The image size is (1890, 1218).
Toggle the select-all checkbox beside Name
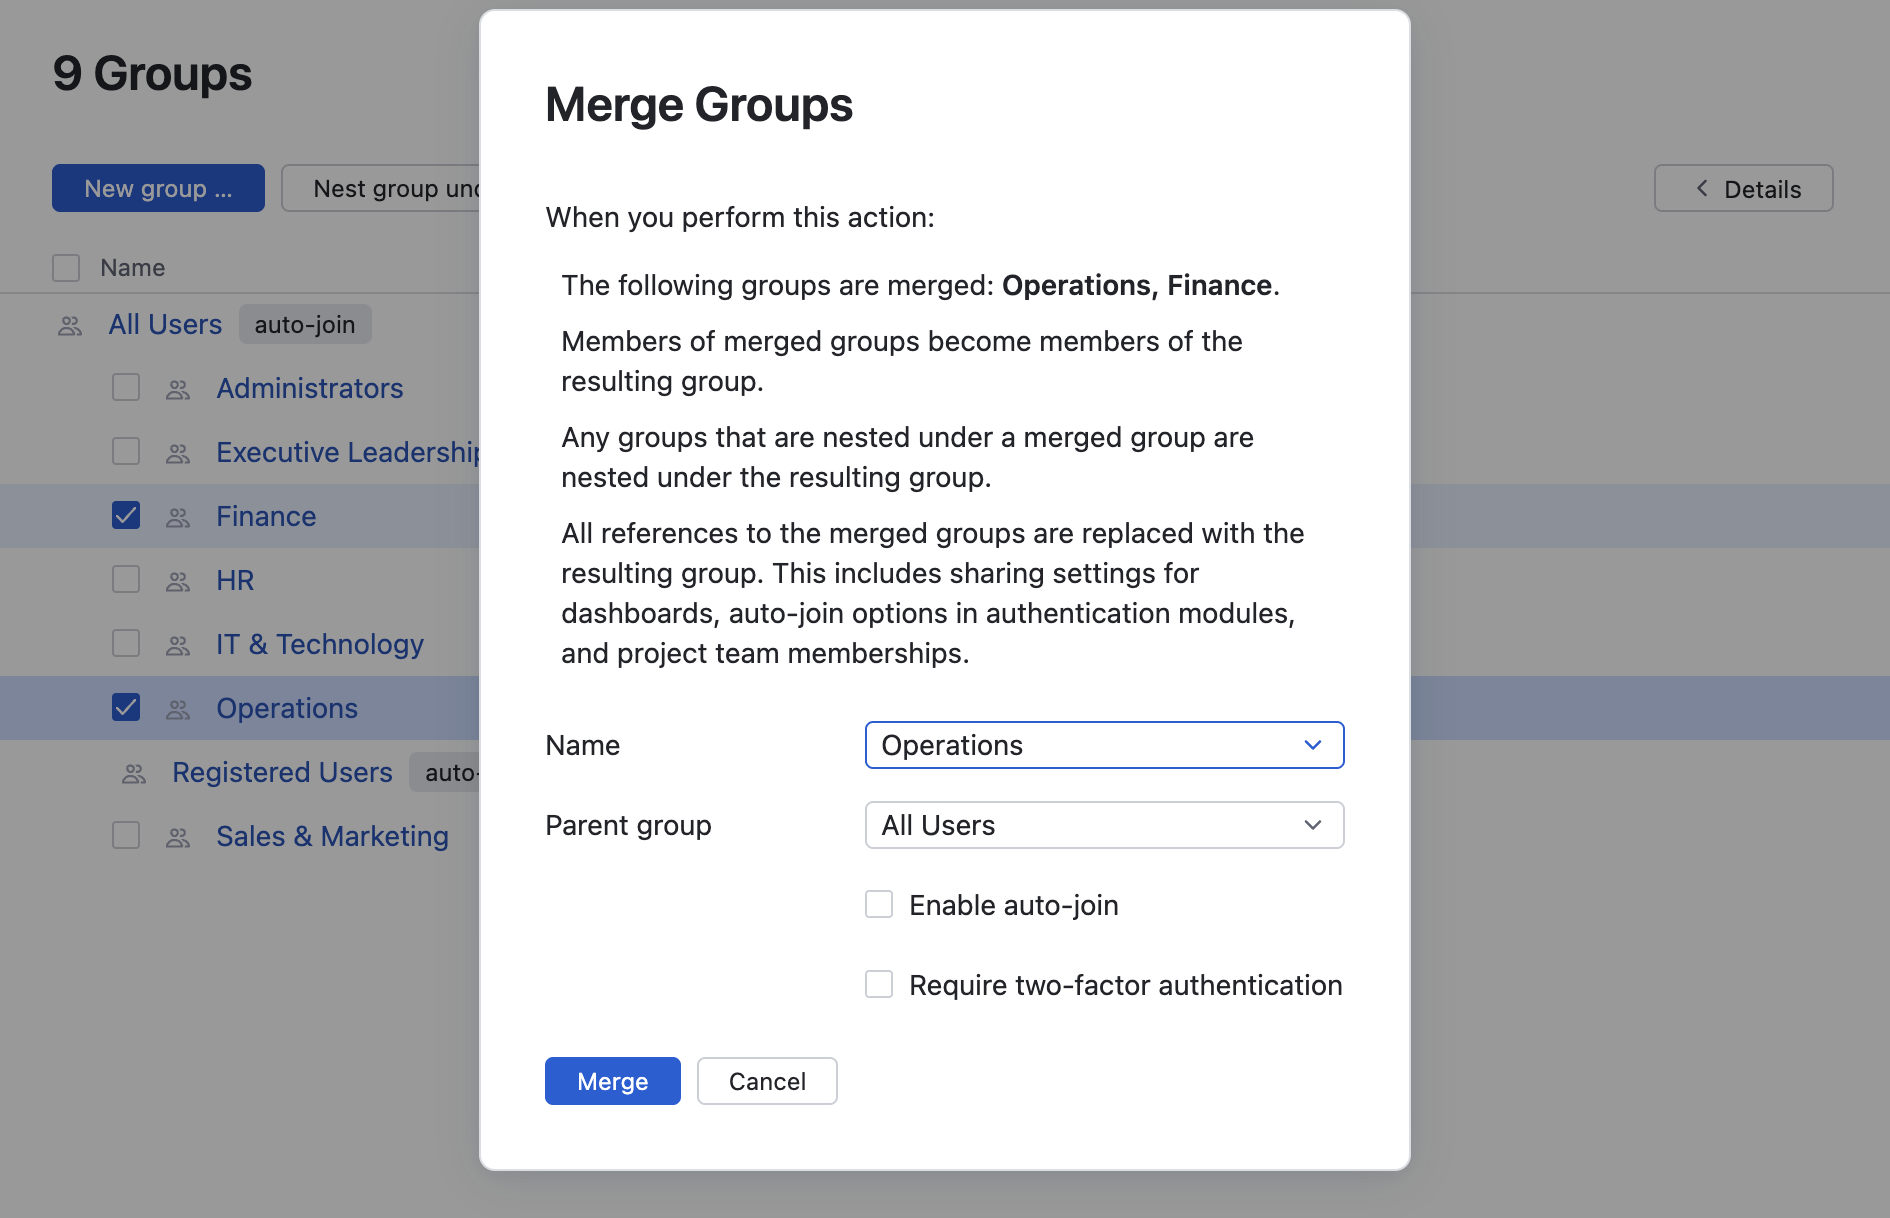[66, 268]
